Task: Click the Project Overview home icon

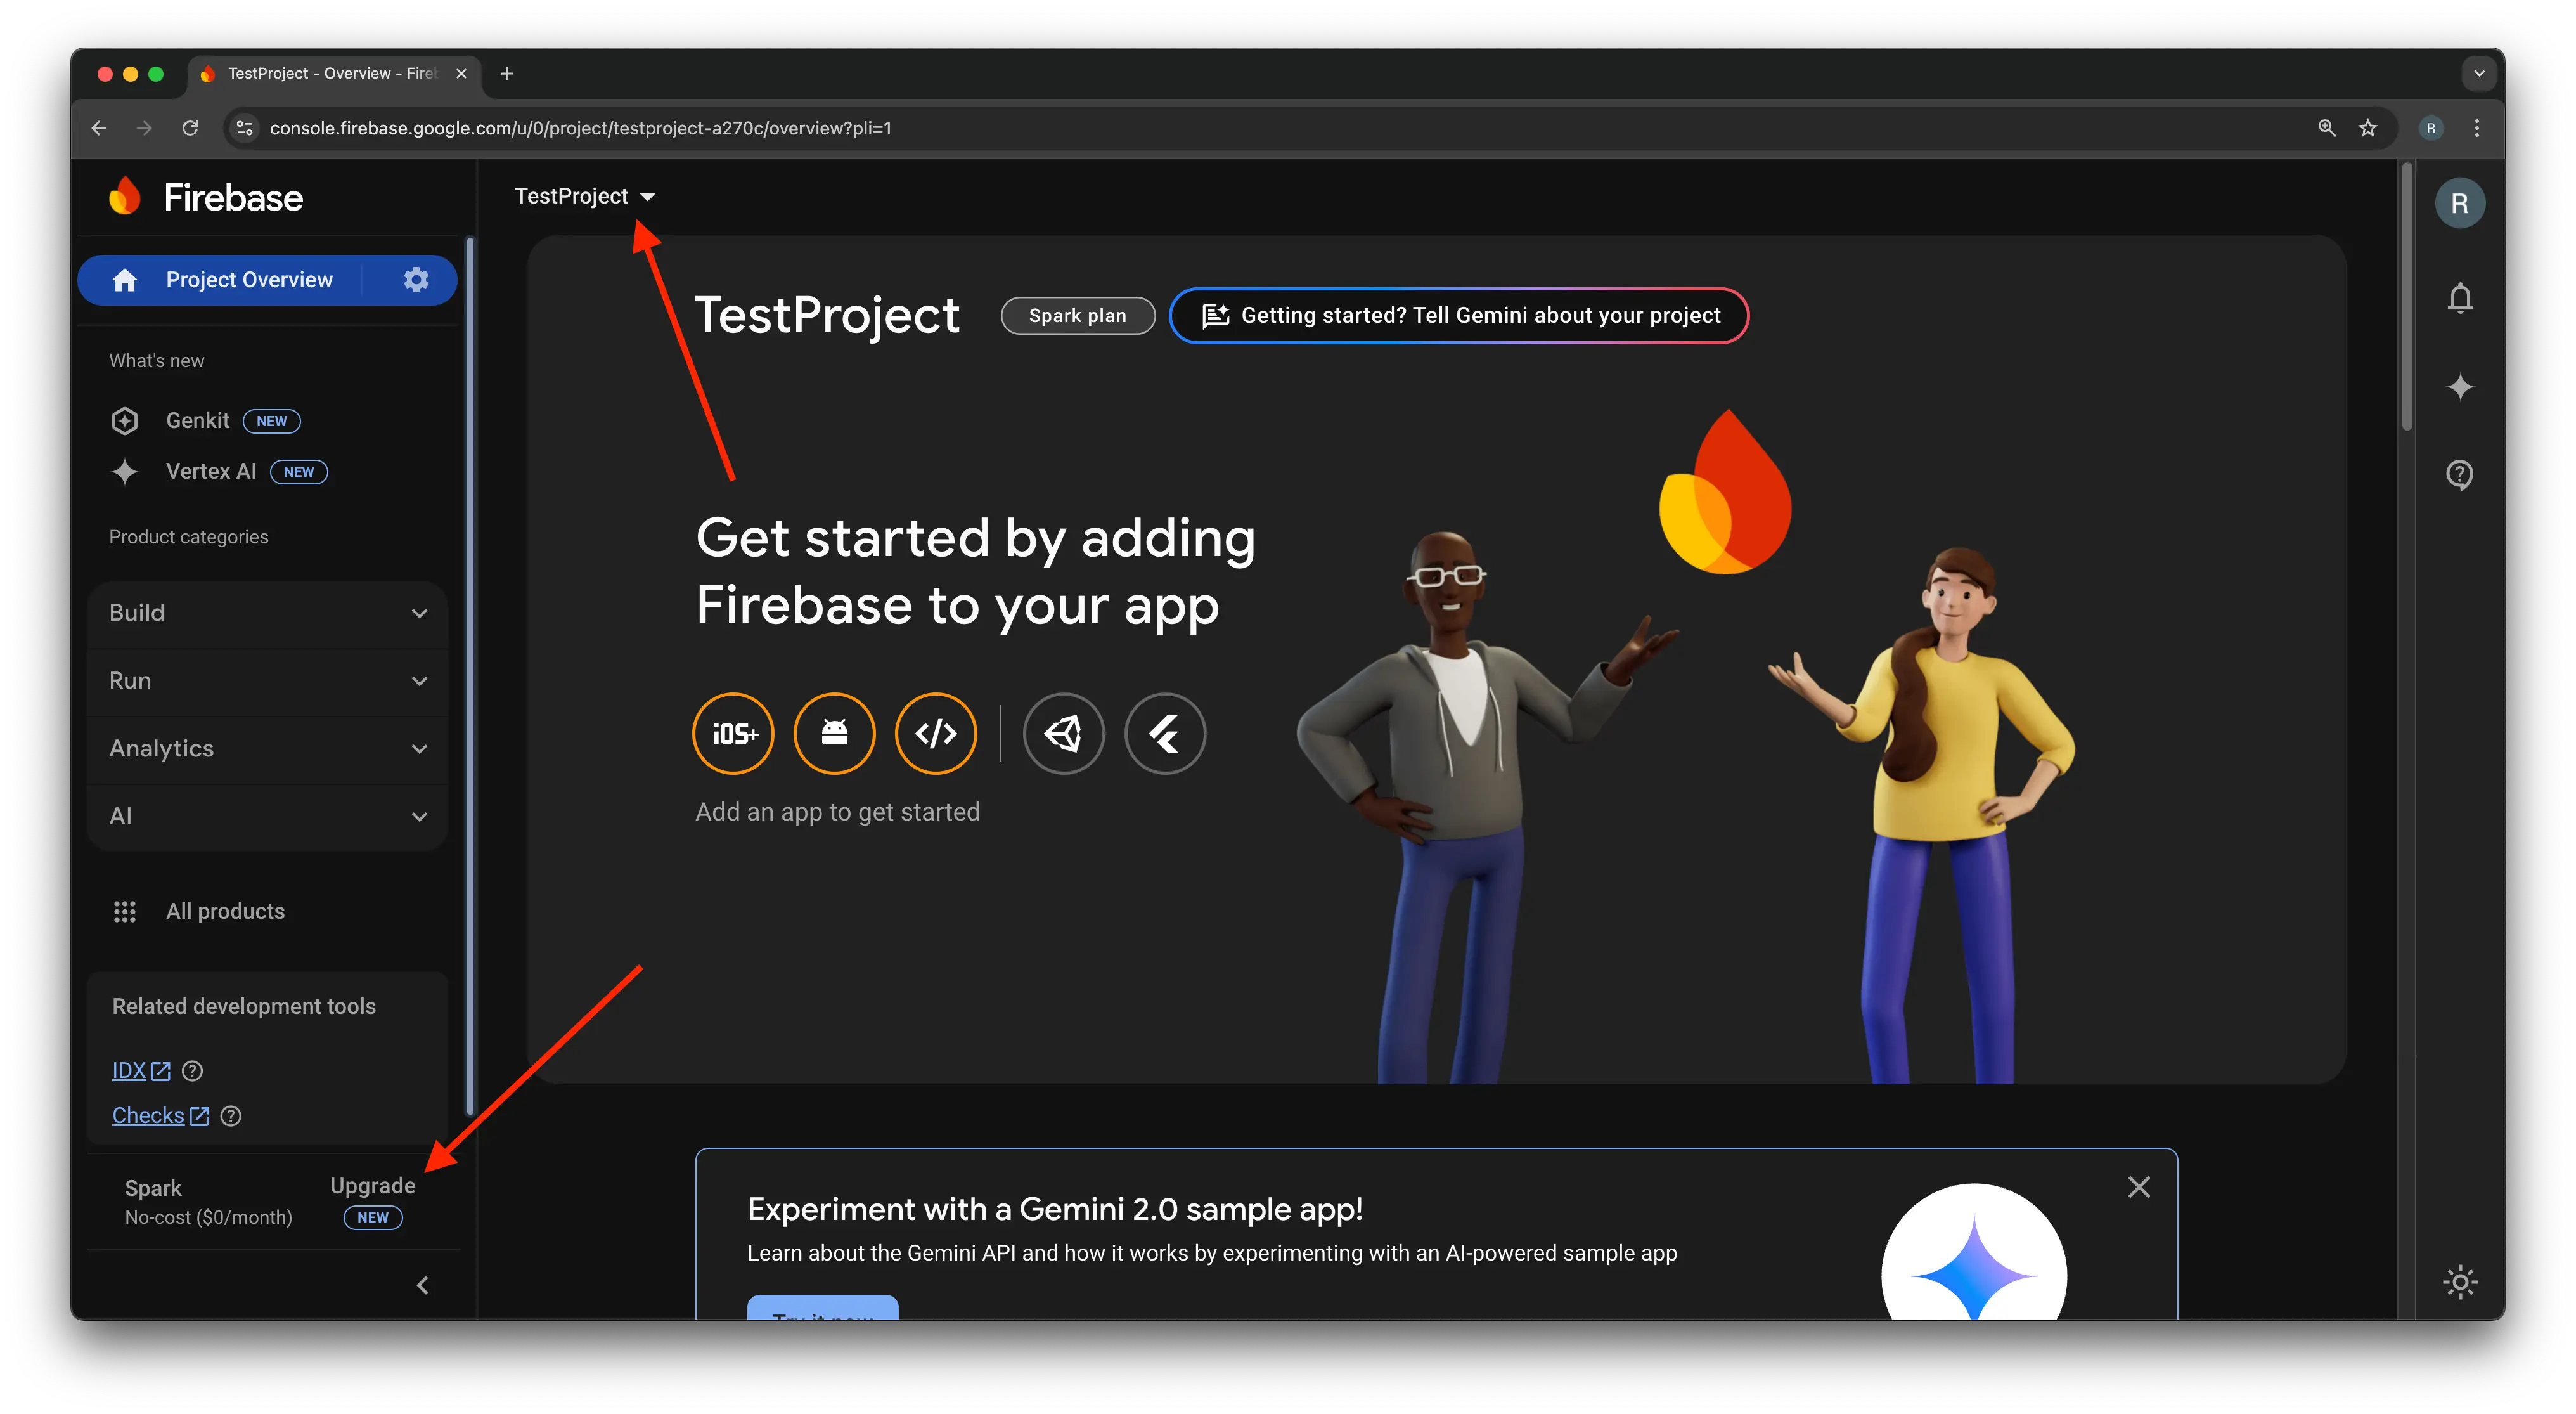Action: [125, 280]
